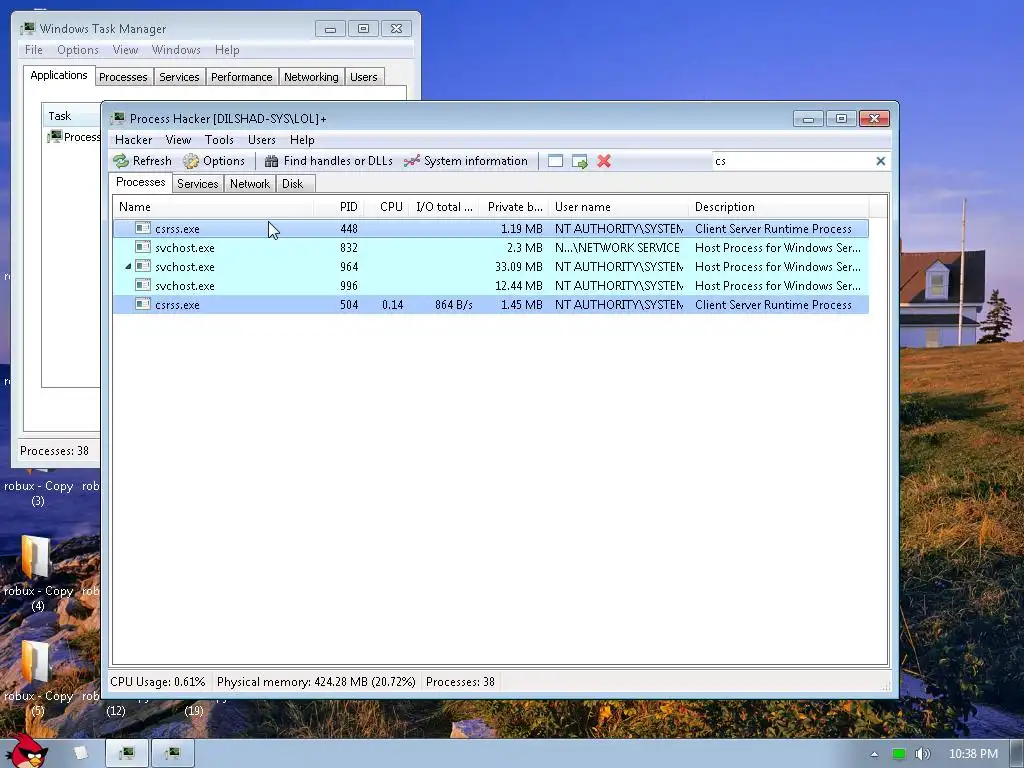Select the Processes tab in Process Hacker
The width and height of the screenshot is (1024, 768).
tap(140, 182)
